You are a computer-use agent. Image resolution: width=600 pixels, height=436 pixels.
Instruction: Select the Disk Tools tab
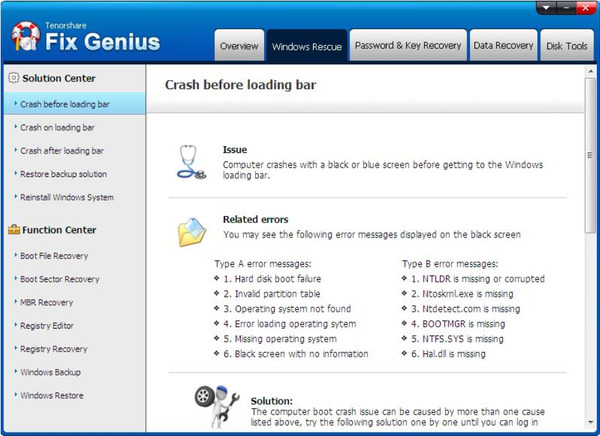(568, 46)
